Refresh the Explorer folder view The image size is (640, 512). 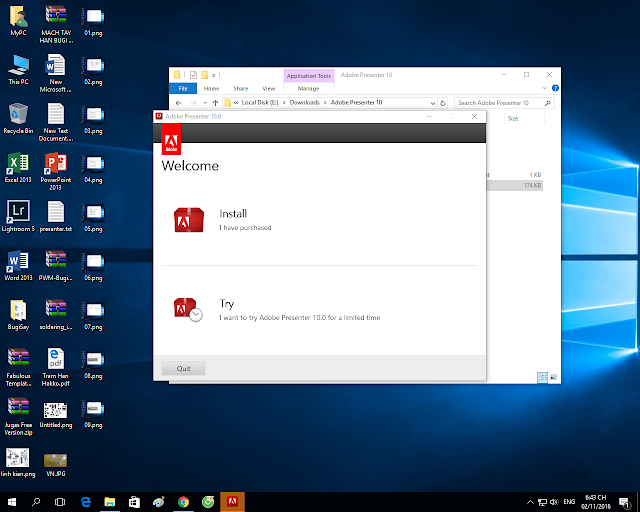click(443, 103)
